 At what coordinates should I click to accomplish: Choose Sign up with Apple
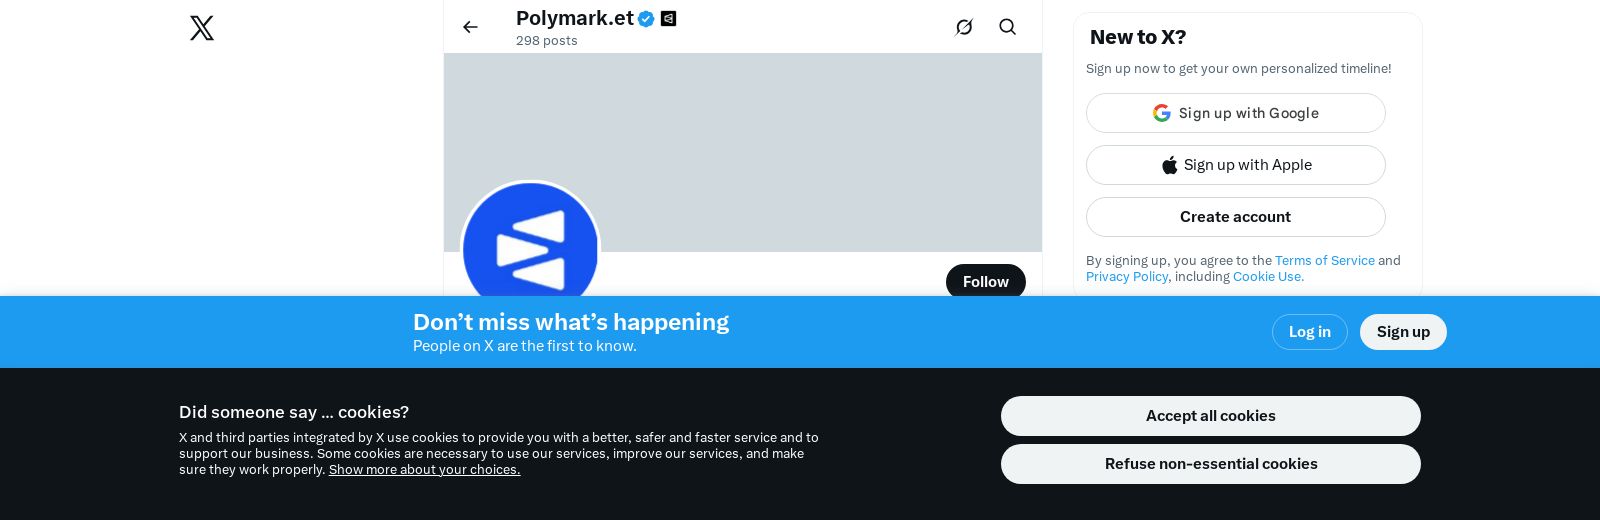pyautogui.click(x=1235, y=165)
